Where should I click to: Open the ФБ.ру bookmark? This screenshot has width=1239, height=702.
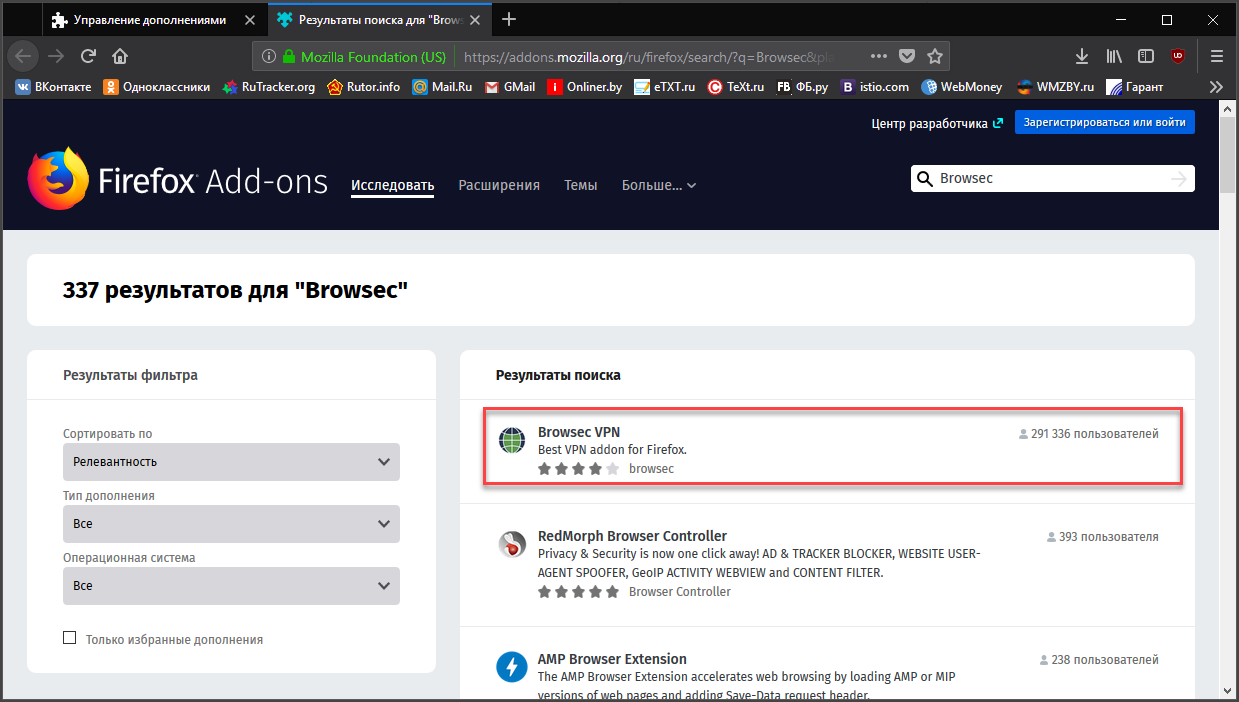coord(803,87)
